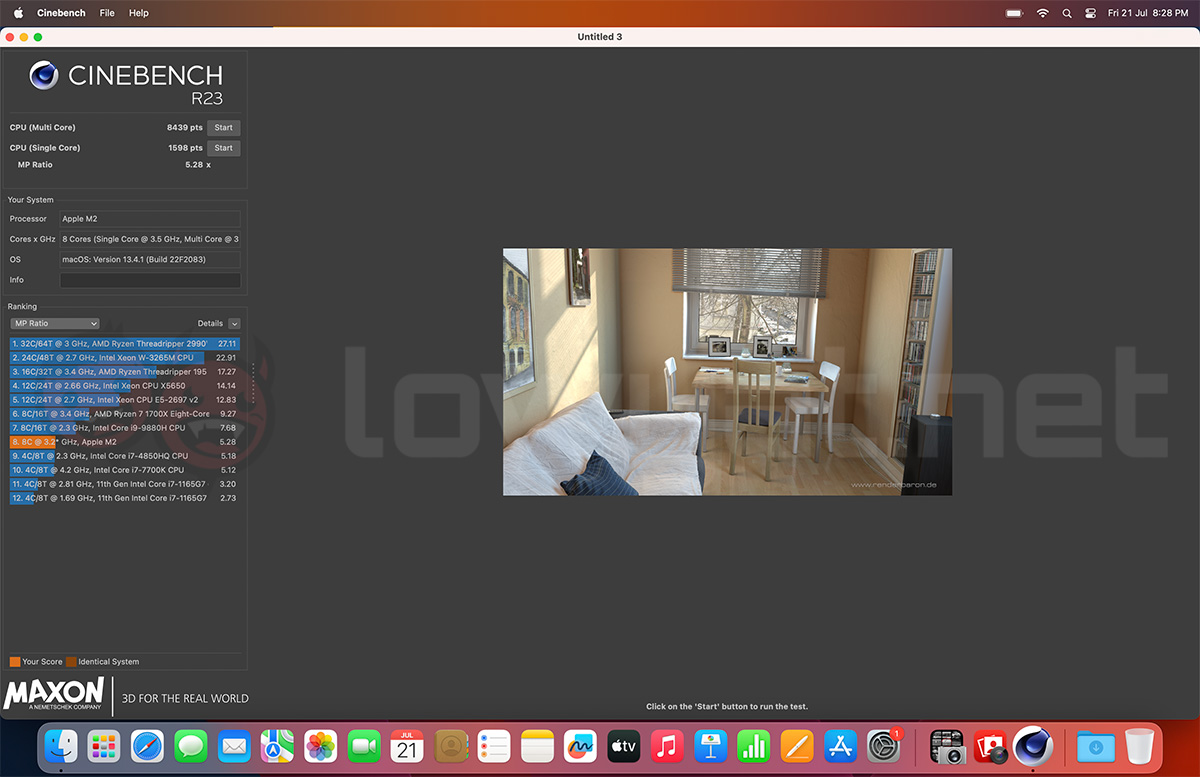1200x777 pixels.
Task: Open the Downloads folder in the Dock
Action: (1096, 746)
